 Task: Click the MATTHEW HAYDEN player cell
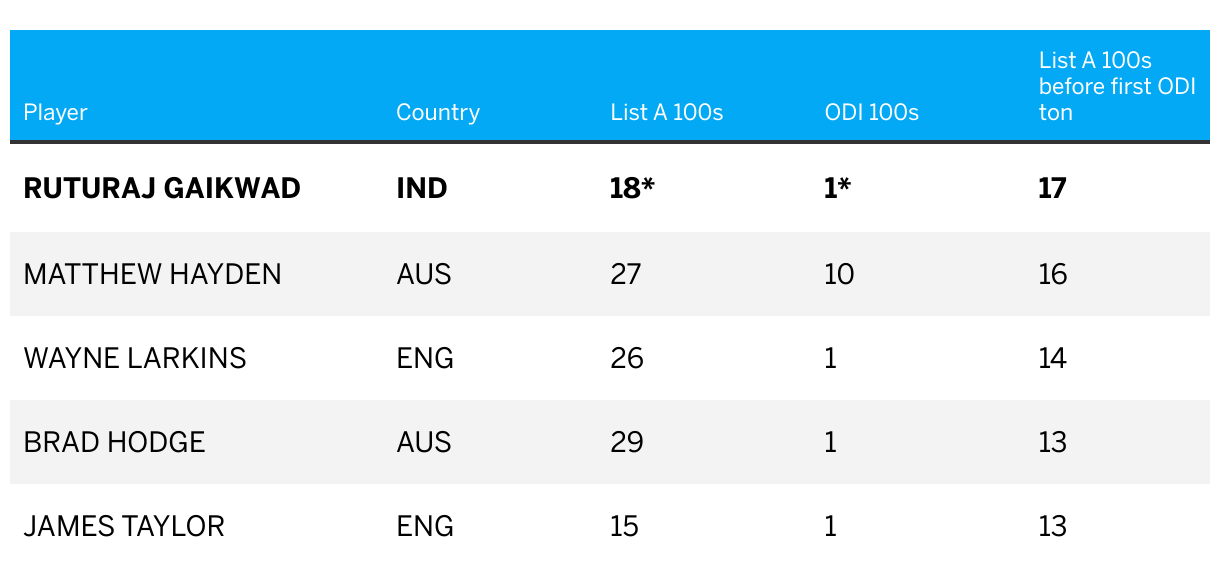[x=152, y=274]
